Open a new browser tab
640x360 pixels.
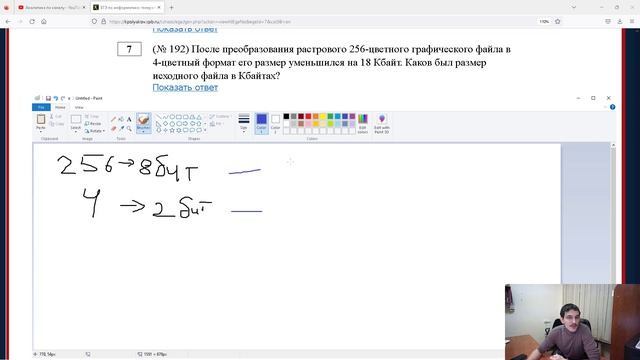171,7
